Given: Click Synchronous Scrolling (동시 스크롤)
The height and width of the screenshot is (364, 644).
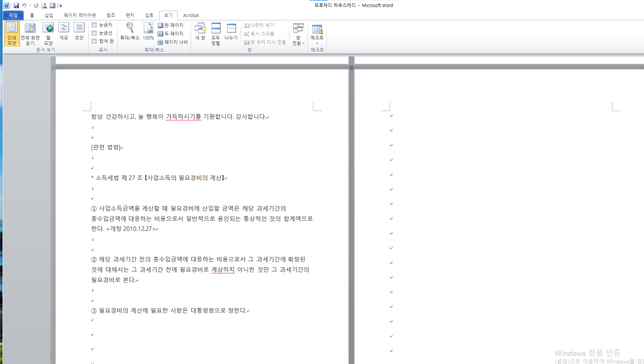Looking at the screenshot, I should tap(259, 34).
